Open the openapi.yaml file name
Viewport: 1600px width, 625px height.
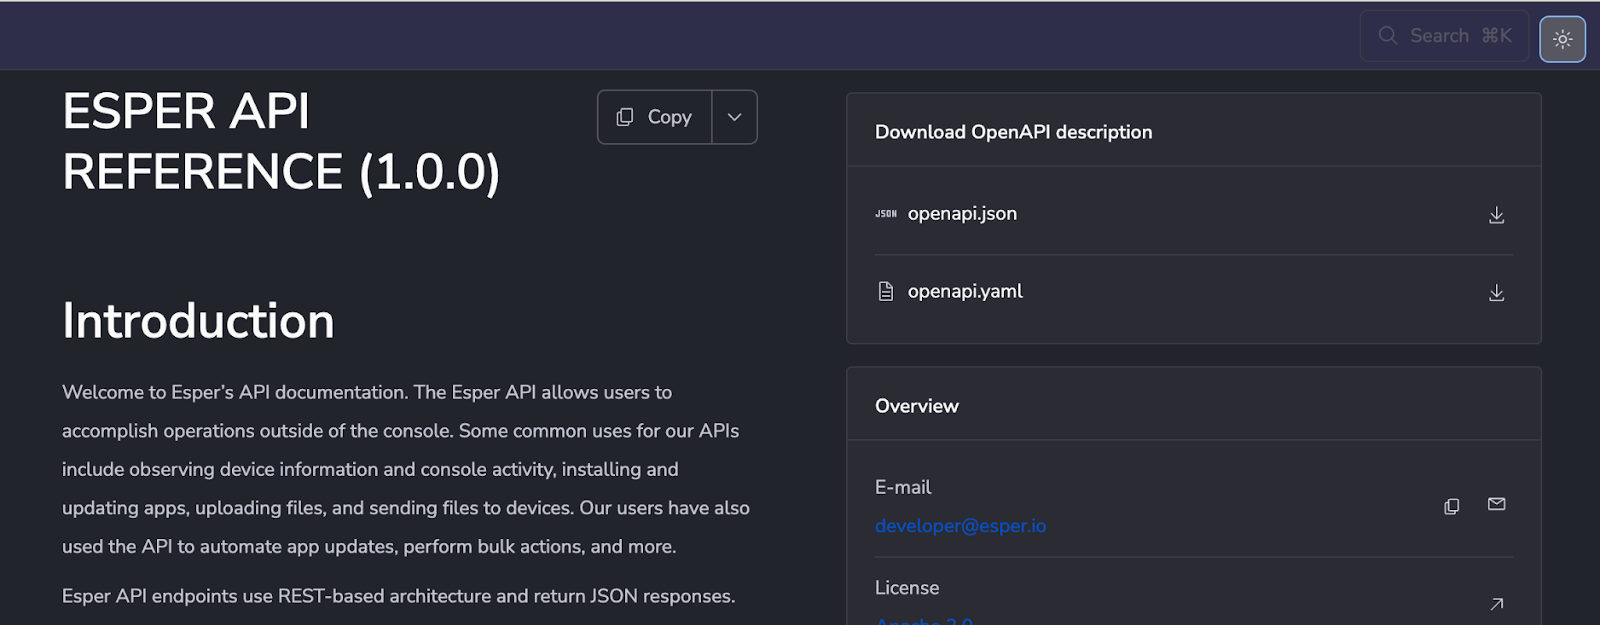point(965,292)
